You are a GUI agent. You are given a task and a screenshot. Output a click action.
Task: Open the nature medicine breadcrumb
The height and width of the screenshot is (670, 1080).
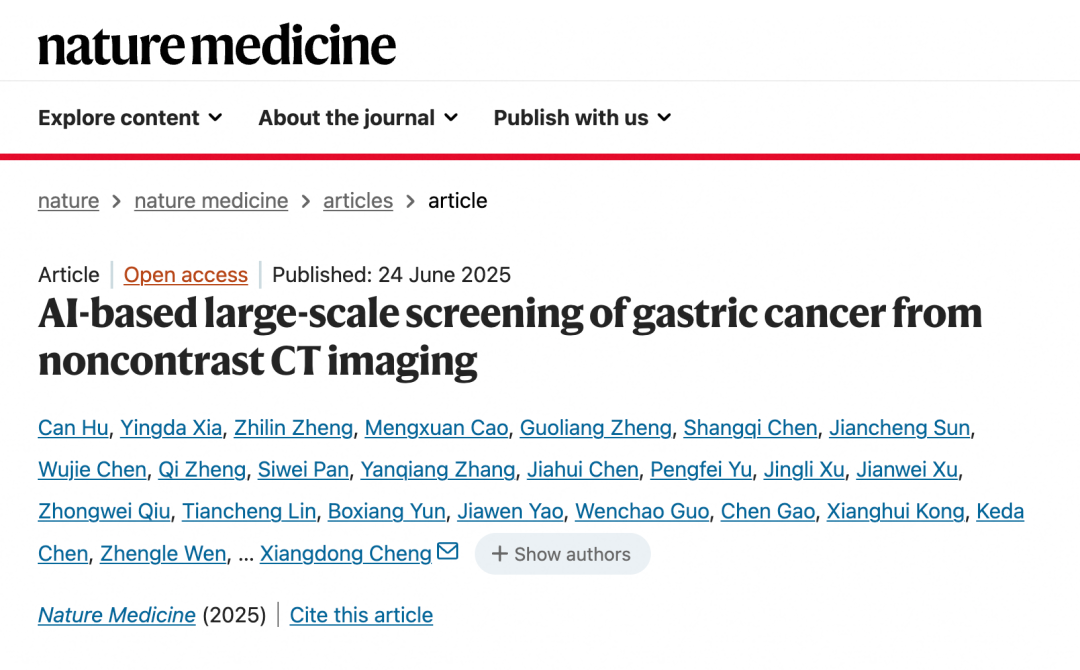tap(211, 201)
